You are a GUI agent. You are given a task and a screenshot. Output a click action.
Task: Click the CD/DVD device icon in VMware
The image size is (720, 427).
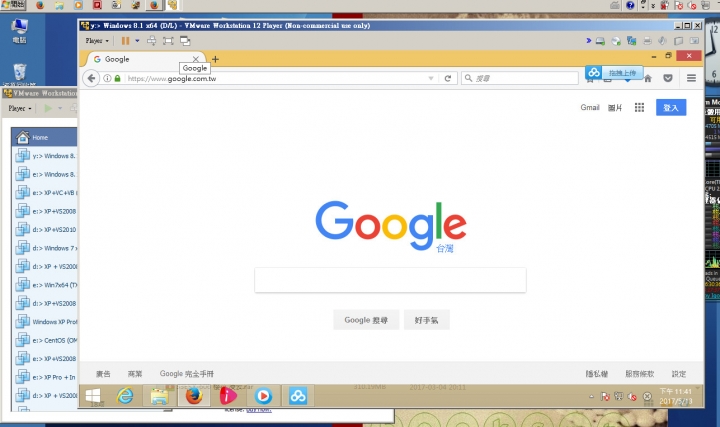[616, 41]
